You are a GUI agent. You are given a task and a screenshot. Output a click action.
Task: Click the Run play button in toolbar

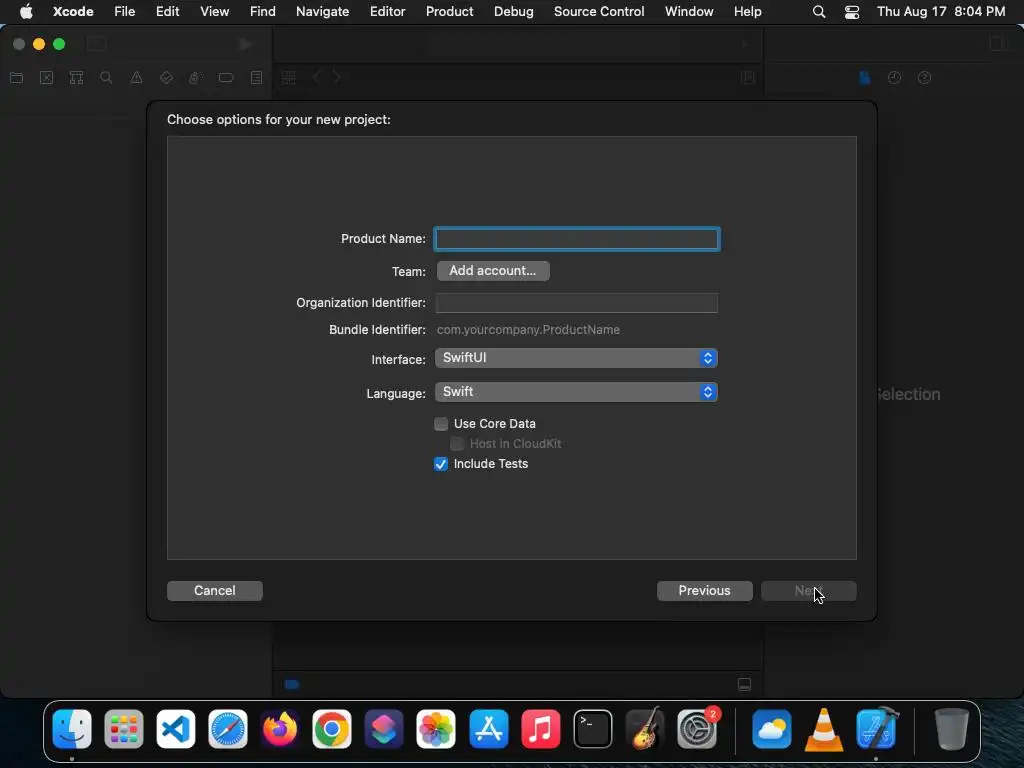tap(246, 44)
